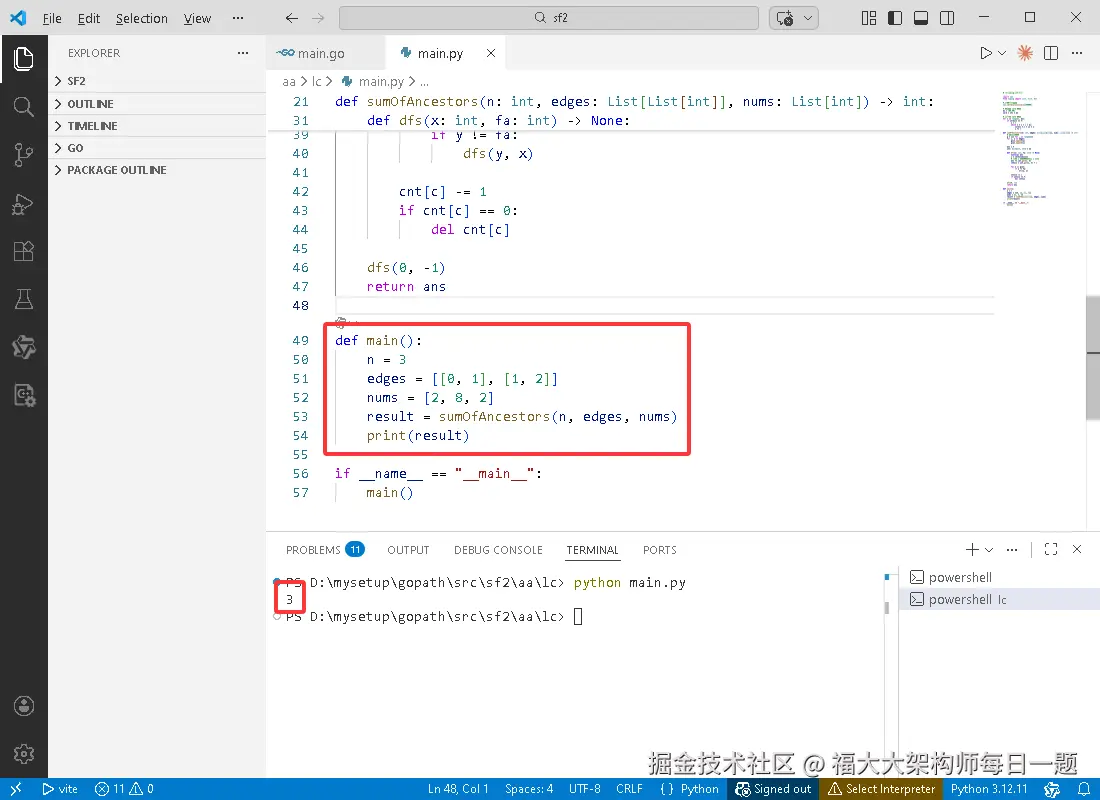The image size is (1100, 800).
Task: Click Signed out status item
Action: (x=774, y=789)
